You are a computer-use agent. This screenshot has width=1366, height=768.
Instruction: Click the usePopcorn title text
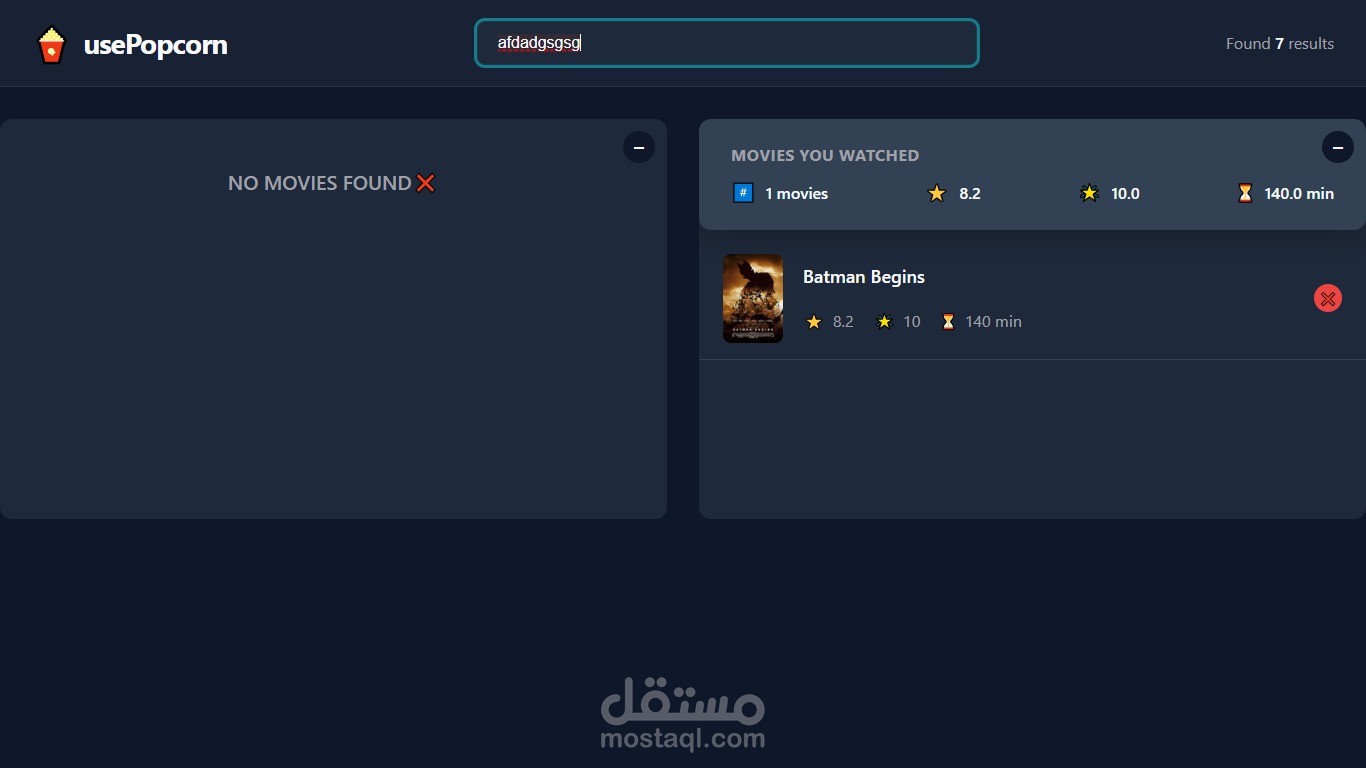click(156, 45)
